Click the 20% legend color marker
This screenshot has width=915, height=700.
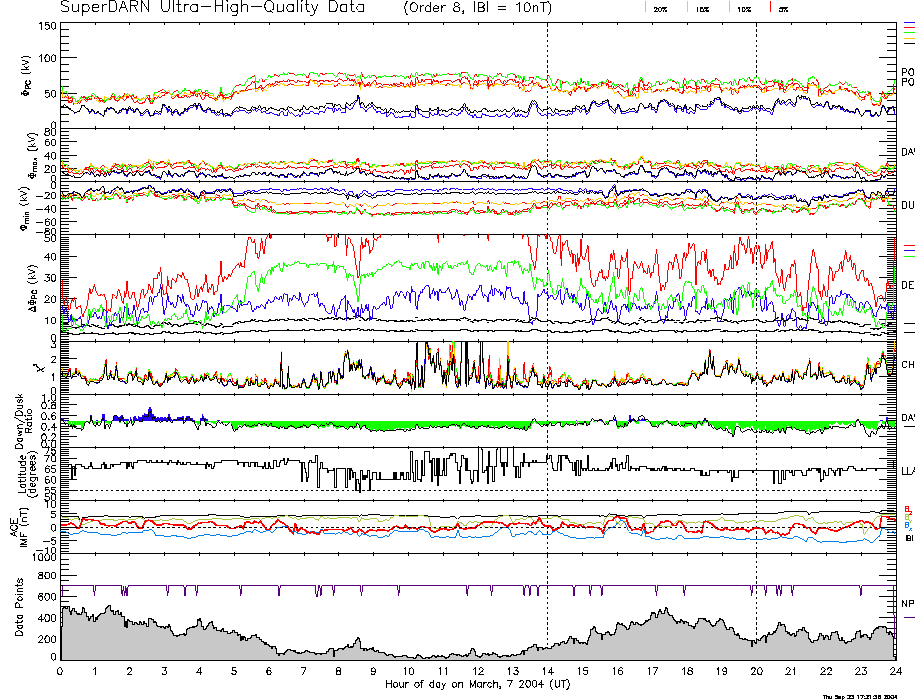click(645, 8)
